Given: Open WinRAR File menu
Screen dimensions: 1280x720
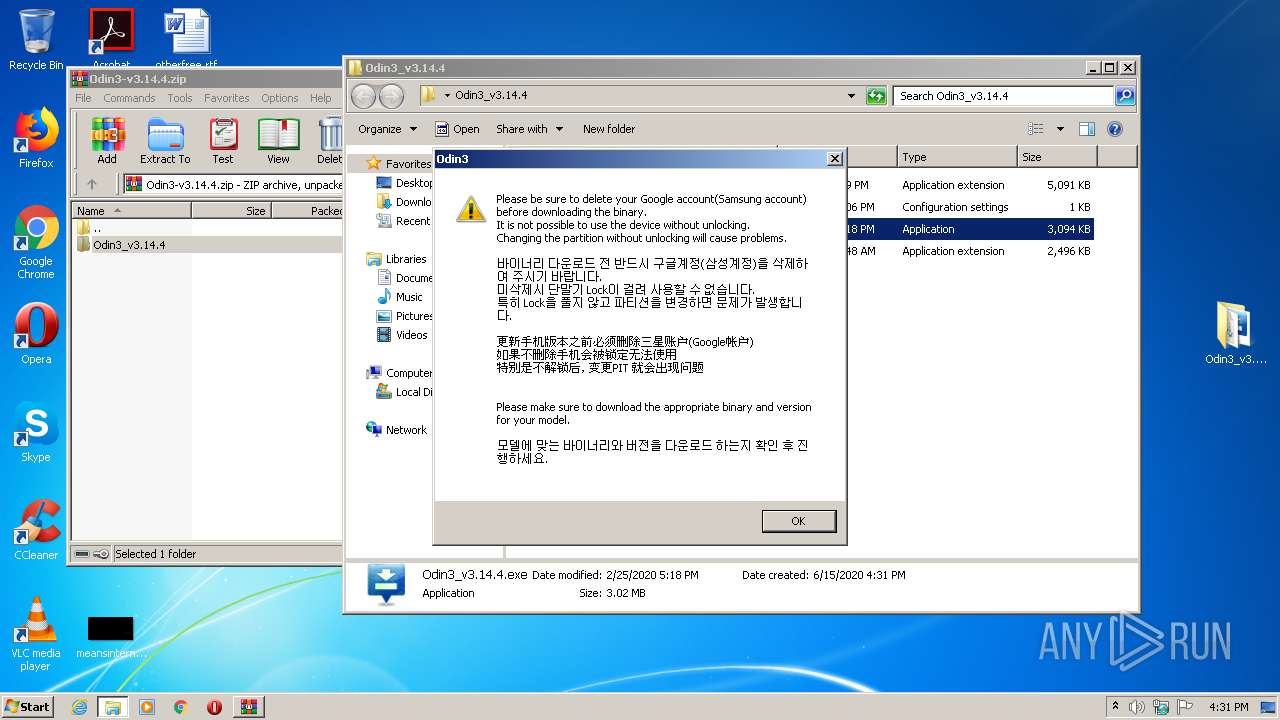Looking at the screenshot, I should (83, 98).
